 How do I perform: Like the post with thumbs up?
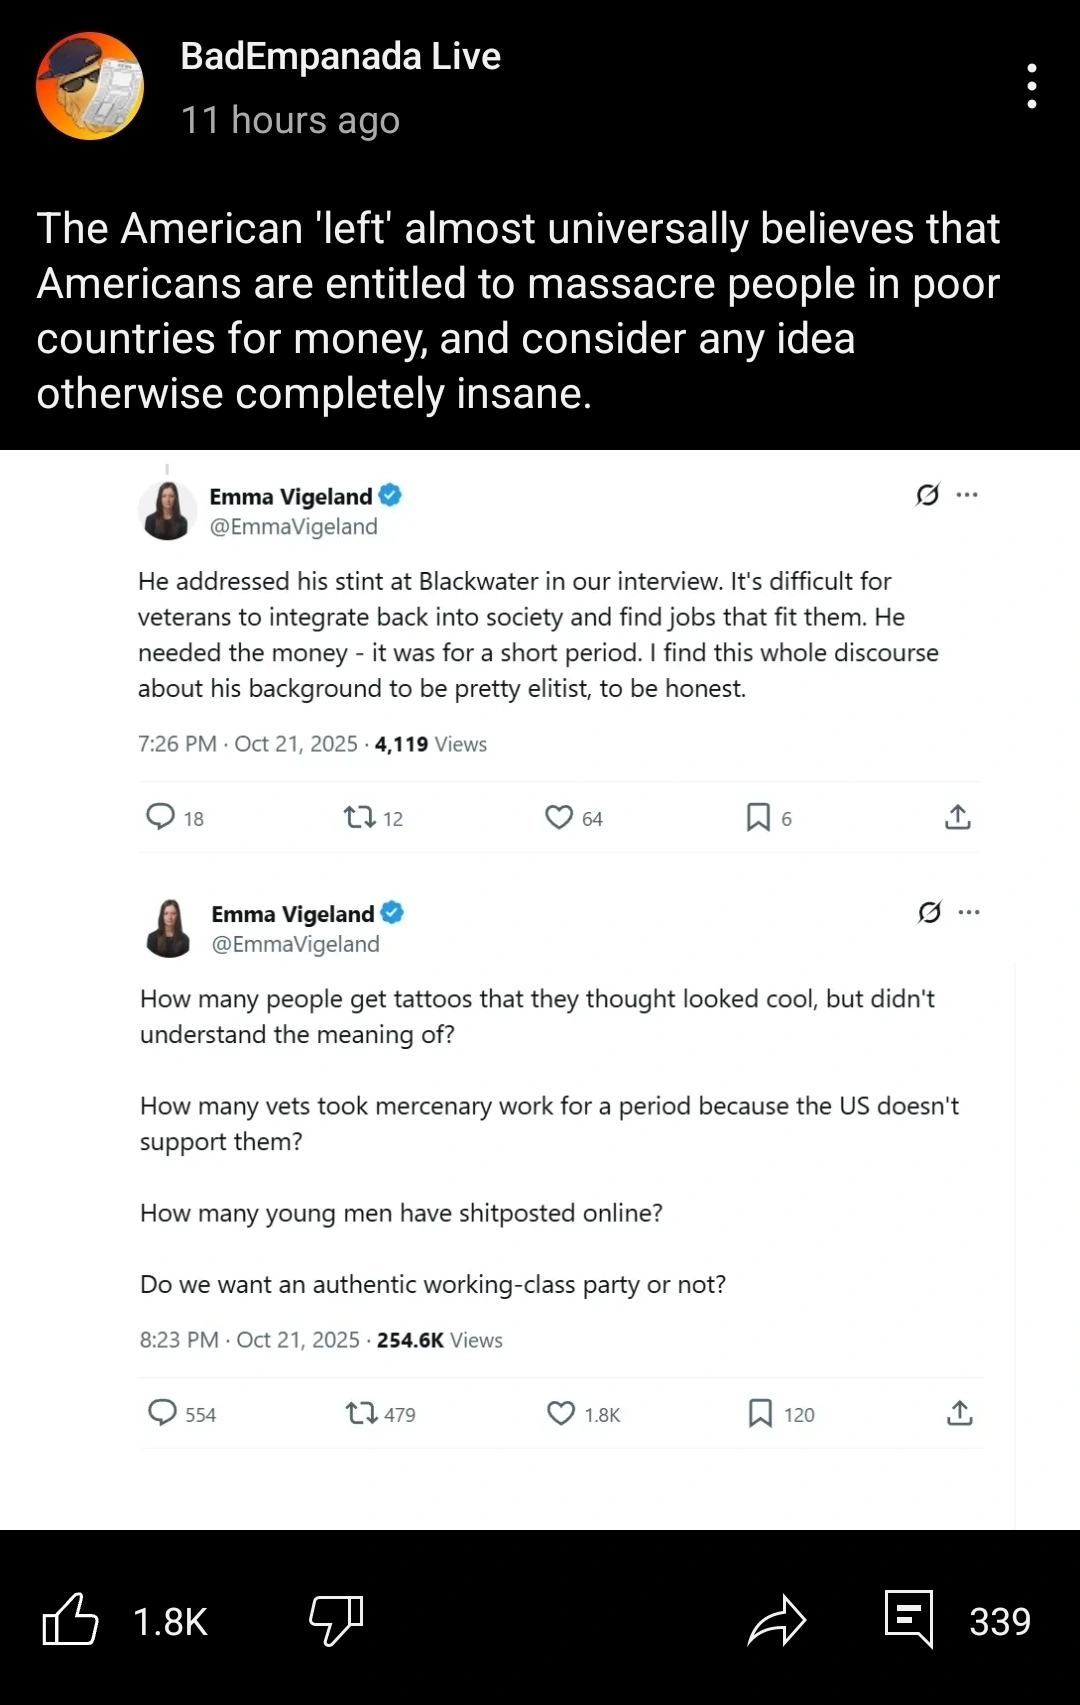pos(71,1620)
